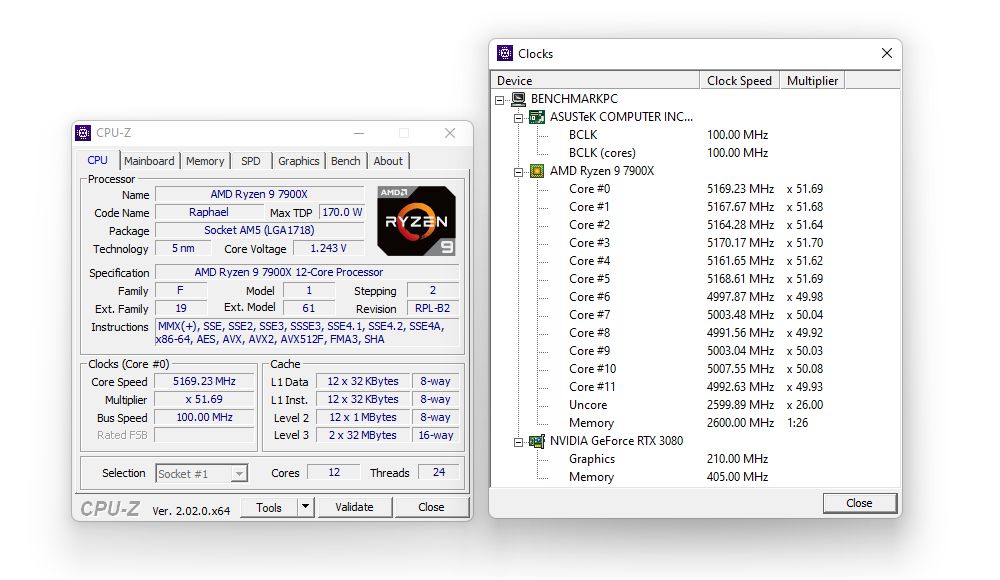Go to the Bench tab
Image resolution: width=1000 pixels, height=580 pixels.
click(346, 161)
